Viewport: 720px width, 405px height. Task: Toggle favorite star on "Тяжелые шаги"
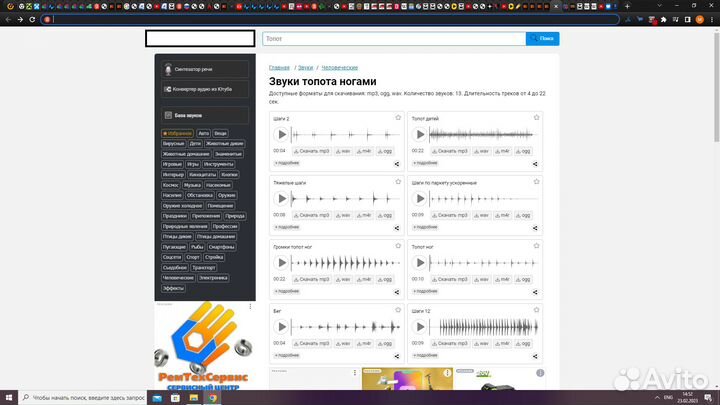click(397, 183)
